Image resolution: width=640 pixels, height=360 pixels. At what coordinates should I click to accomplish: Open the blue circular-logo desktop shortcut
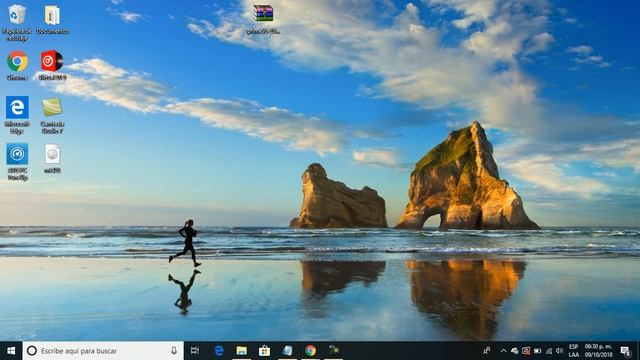tap(17, 162)
